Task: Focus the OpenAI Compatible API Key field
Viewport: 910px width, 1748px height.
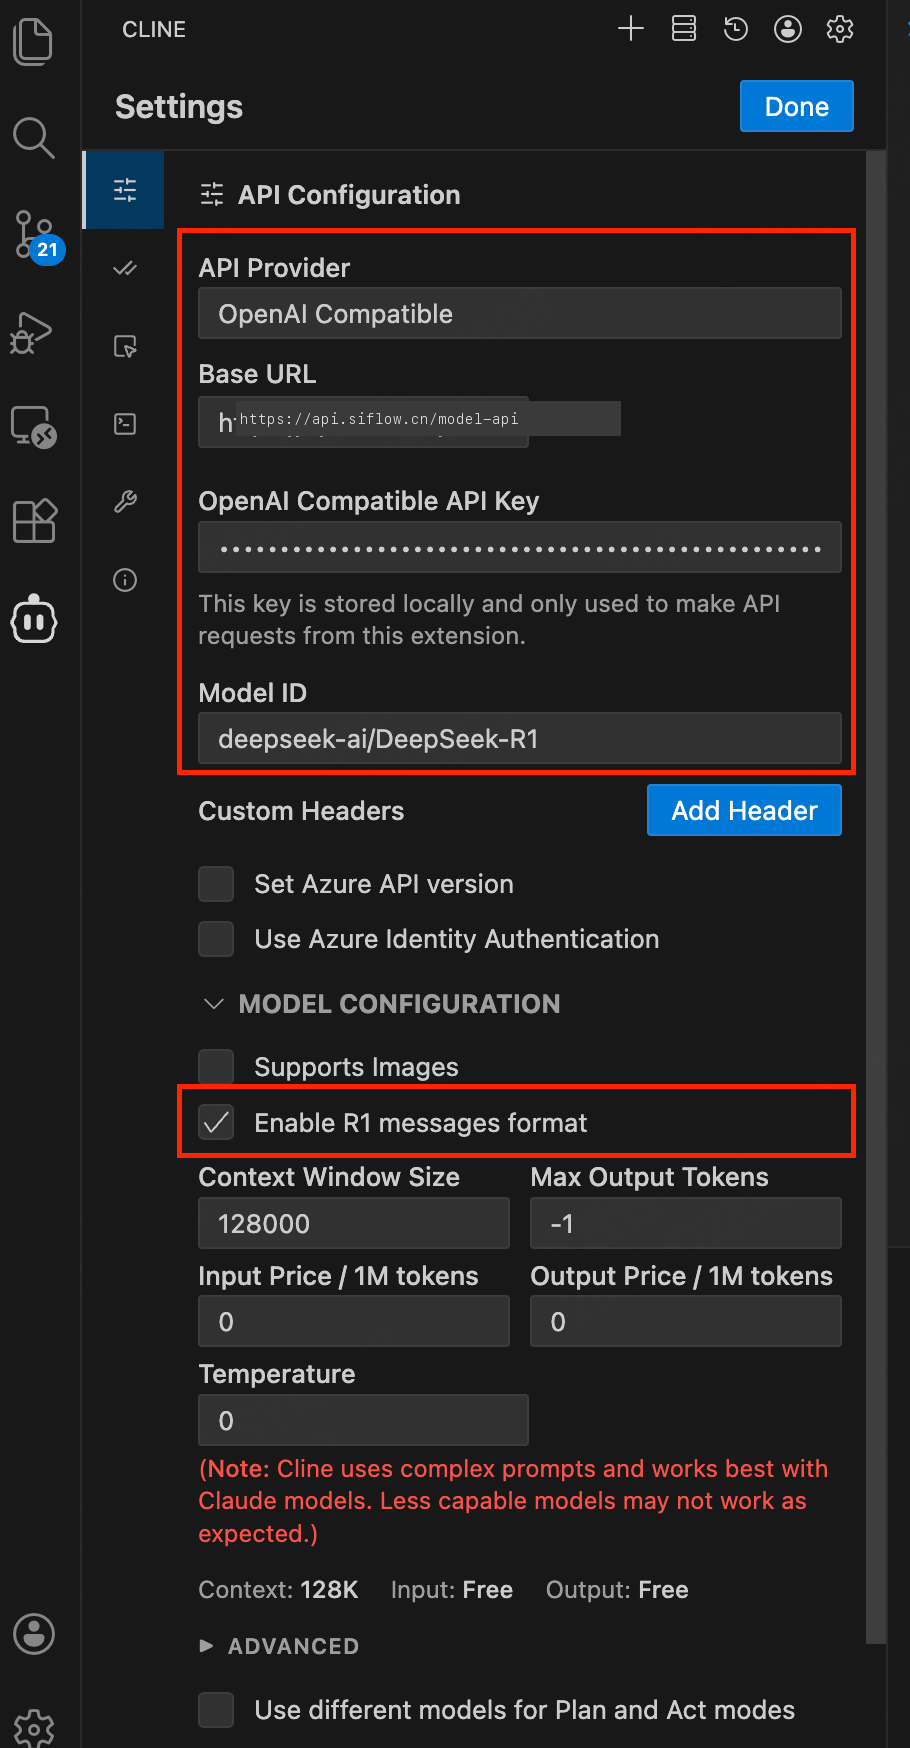Action: point(520,548)
